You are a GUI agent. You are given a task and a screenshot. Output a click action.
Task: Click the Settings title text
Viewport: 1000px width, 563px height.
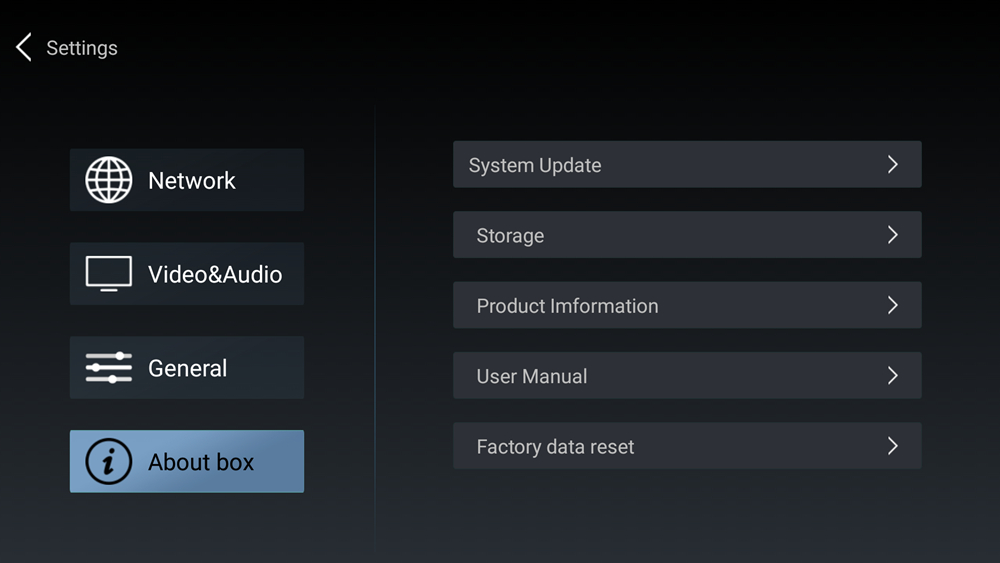pyautogui.click(x=82, y=48)
